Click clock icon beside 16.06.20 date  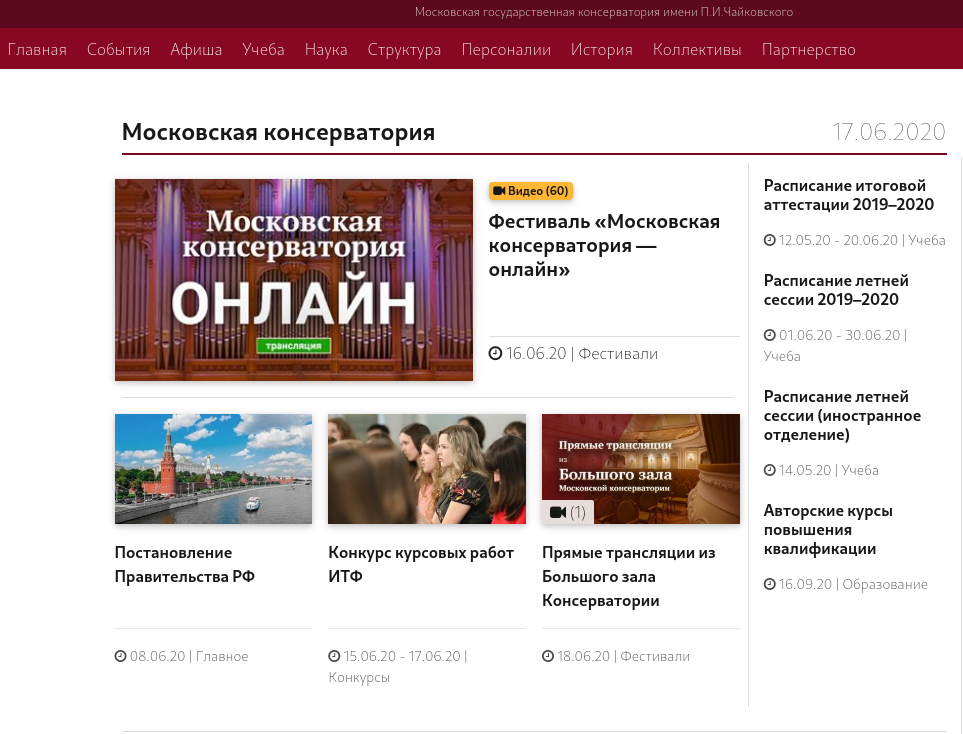[x=495, y=353]
